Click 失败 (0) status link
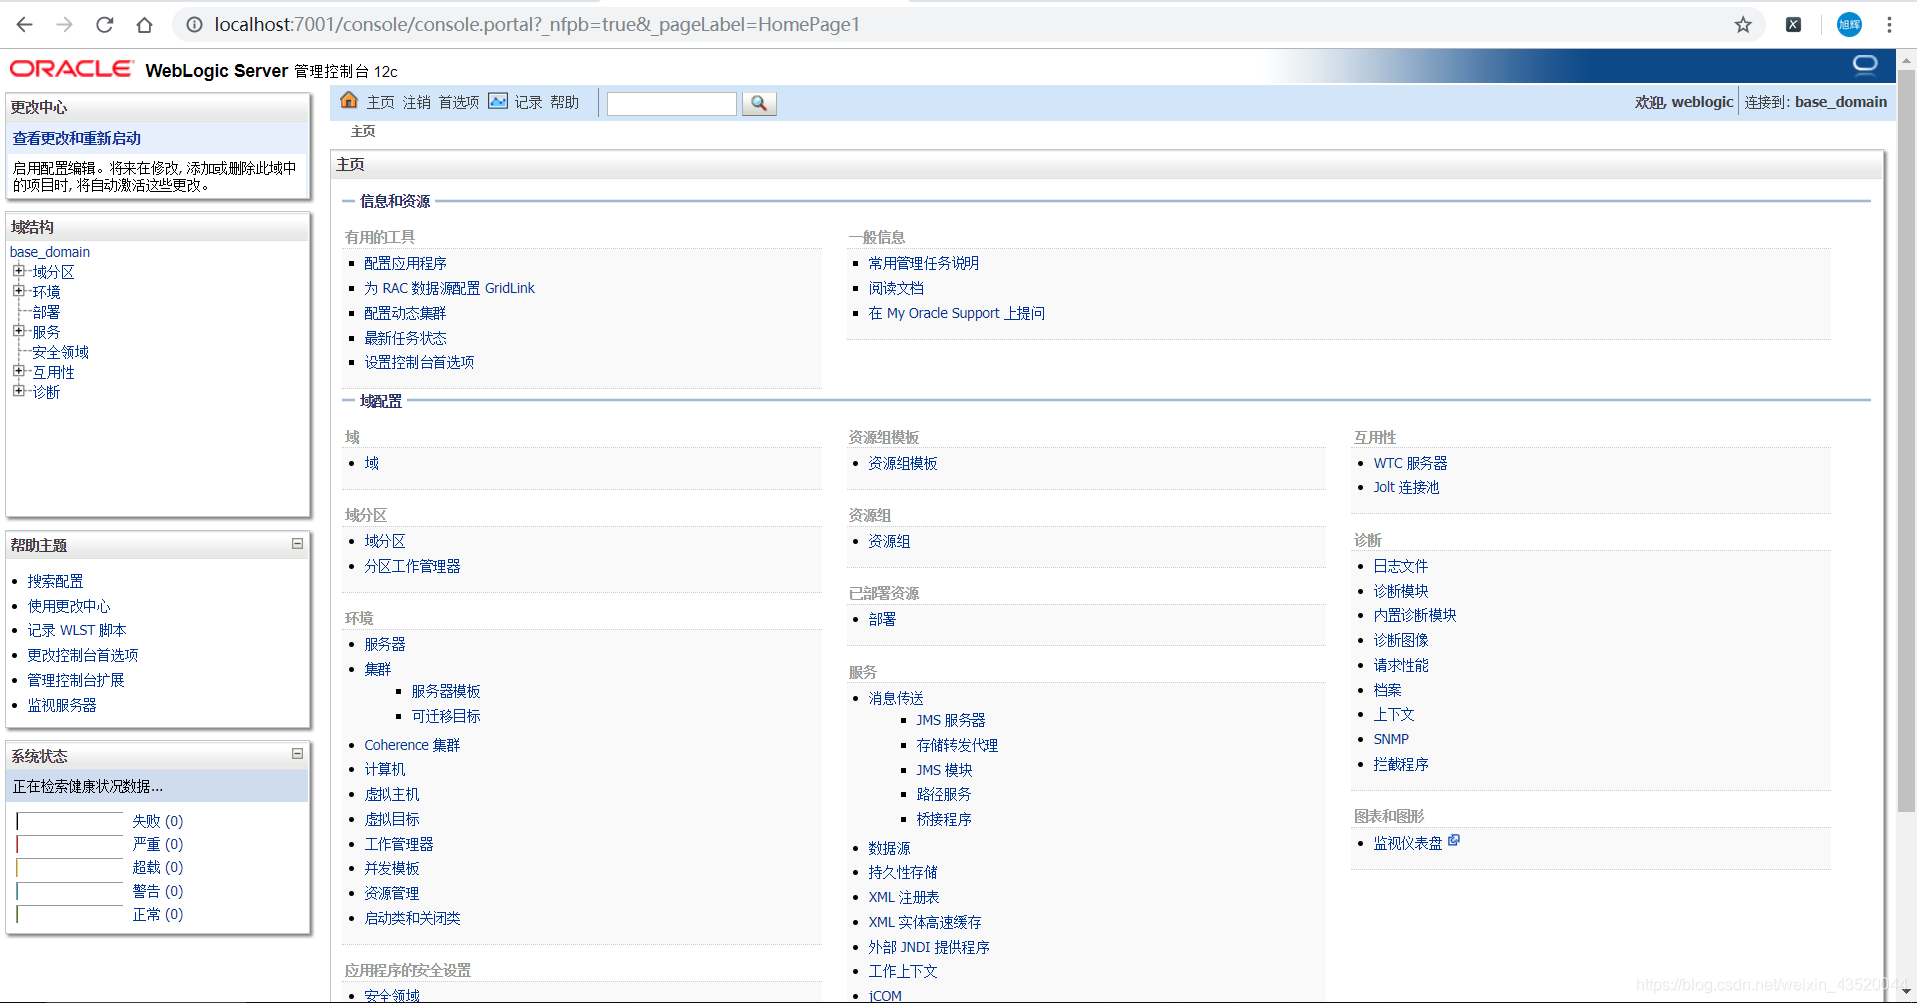Screen dimensions: 1917x1003 [158, 821]
